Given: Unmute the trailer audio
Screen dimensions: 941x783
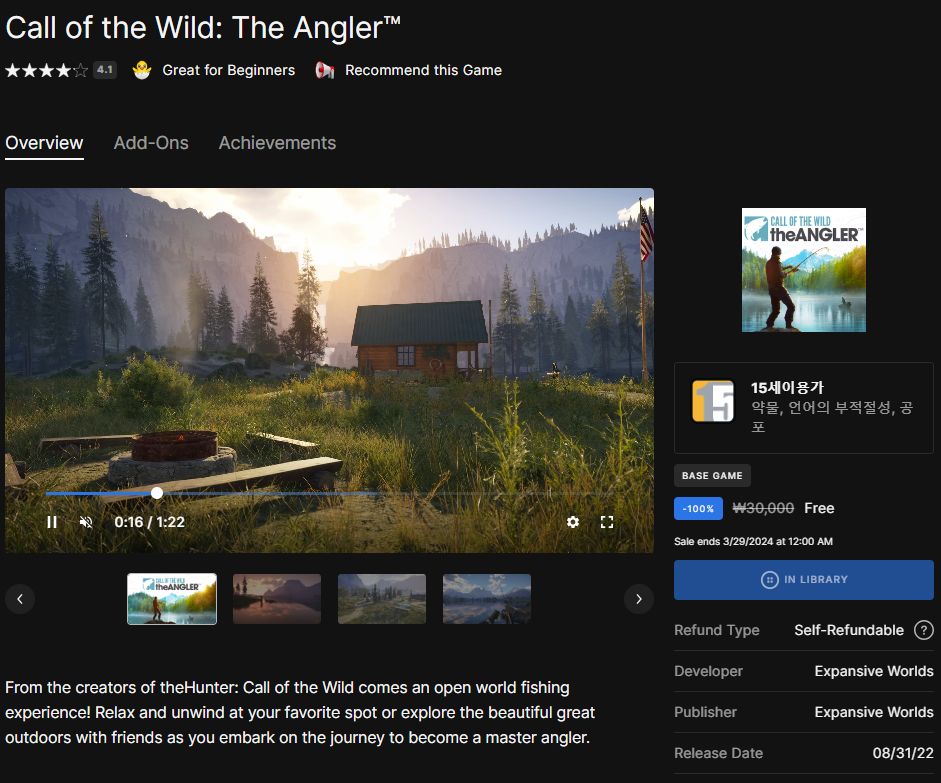Looking at the screenshot, I should click(x=86, y=522).
